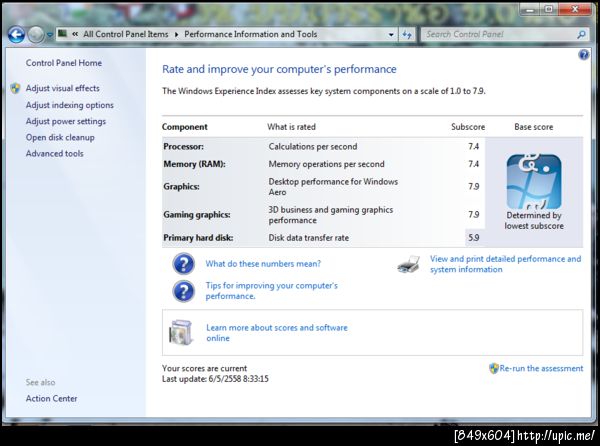
Task: Expand arrow after All Control Panel Items
Action: pyautogui.click(x=176, y=34)
